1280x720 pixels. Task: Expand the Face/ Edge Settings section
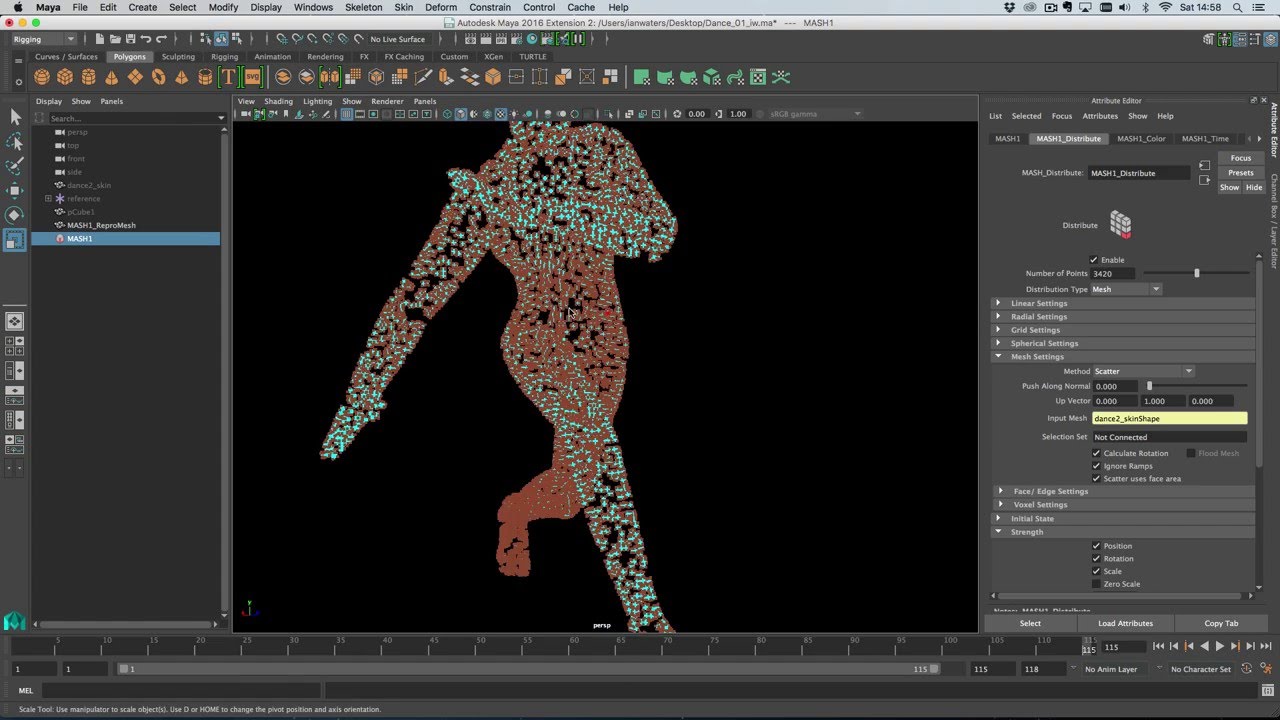(x=1124, y=491)
